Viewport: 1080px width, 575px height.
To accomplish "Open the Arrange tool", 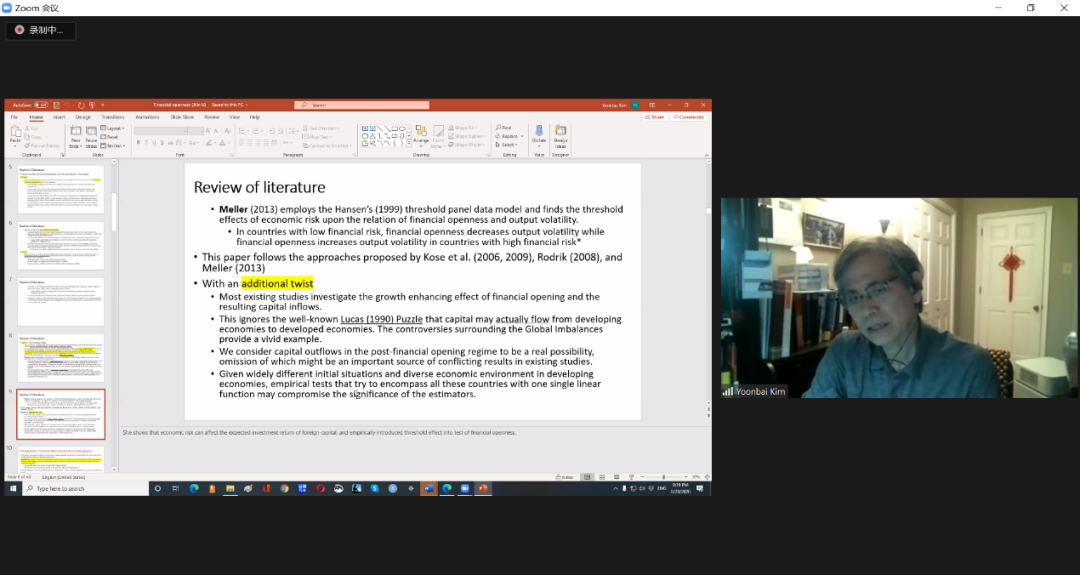I will (x=421, y=132).
